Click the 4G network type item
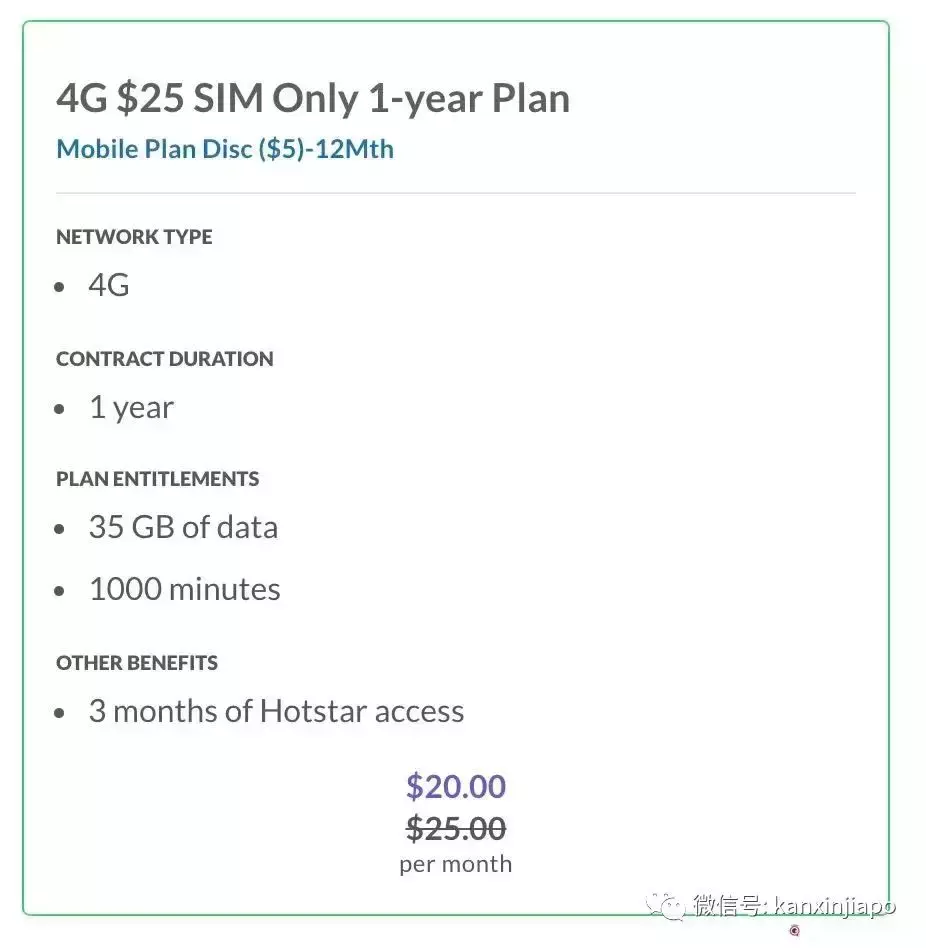The width and height of the screenshot is (926, 948). pos(109,285)
